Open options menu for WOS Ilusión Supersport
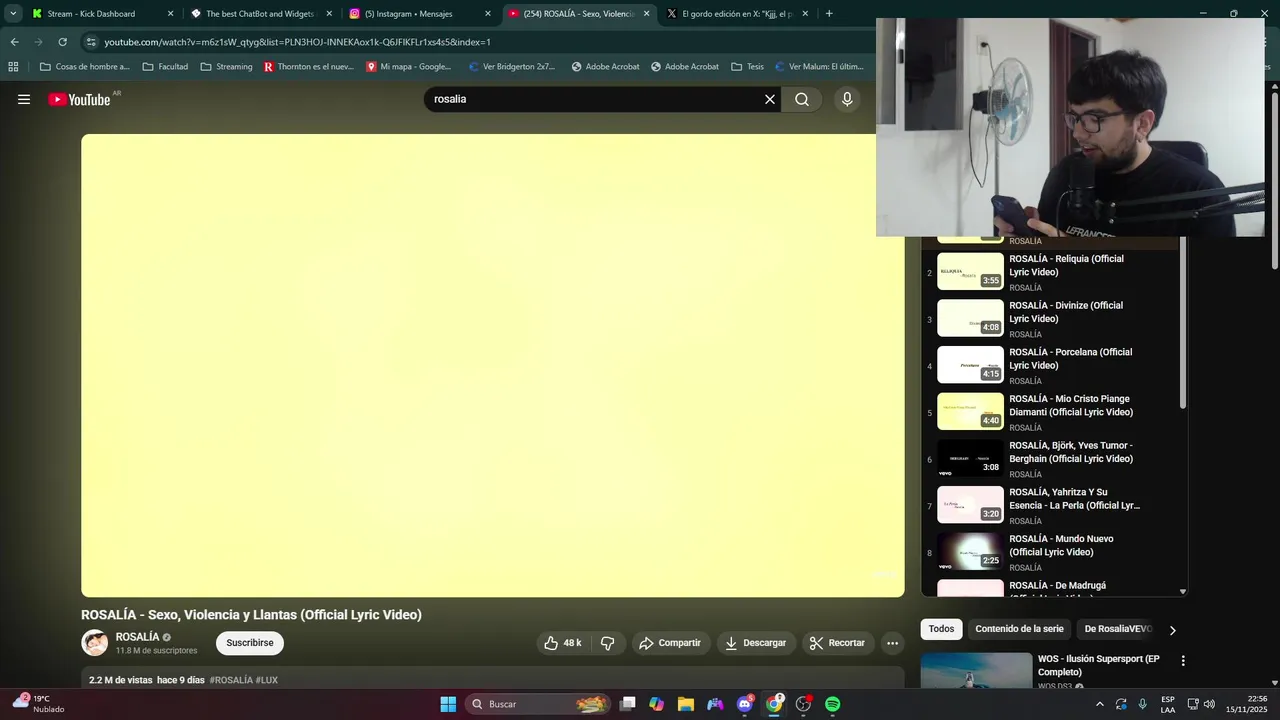This screenshot has height=720, width=1280. [1183, 661]
